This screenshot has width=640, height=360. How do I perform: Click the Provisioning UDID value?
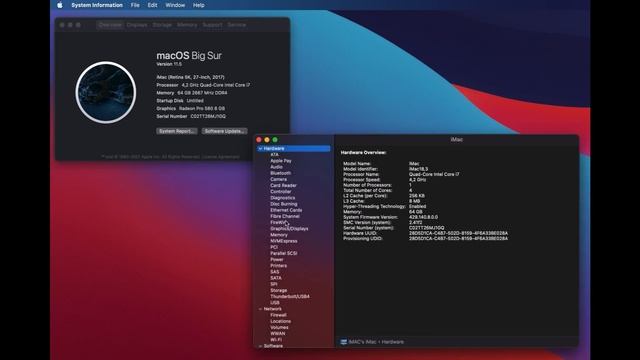pyautogui.click(x=458, y=238)
